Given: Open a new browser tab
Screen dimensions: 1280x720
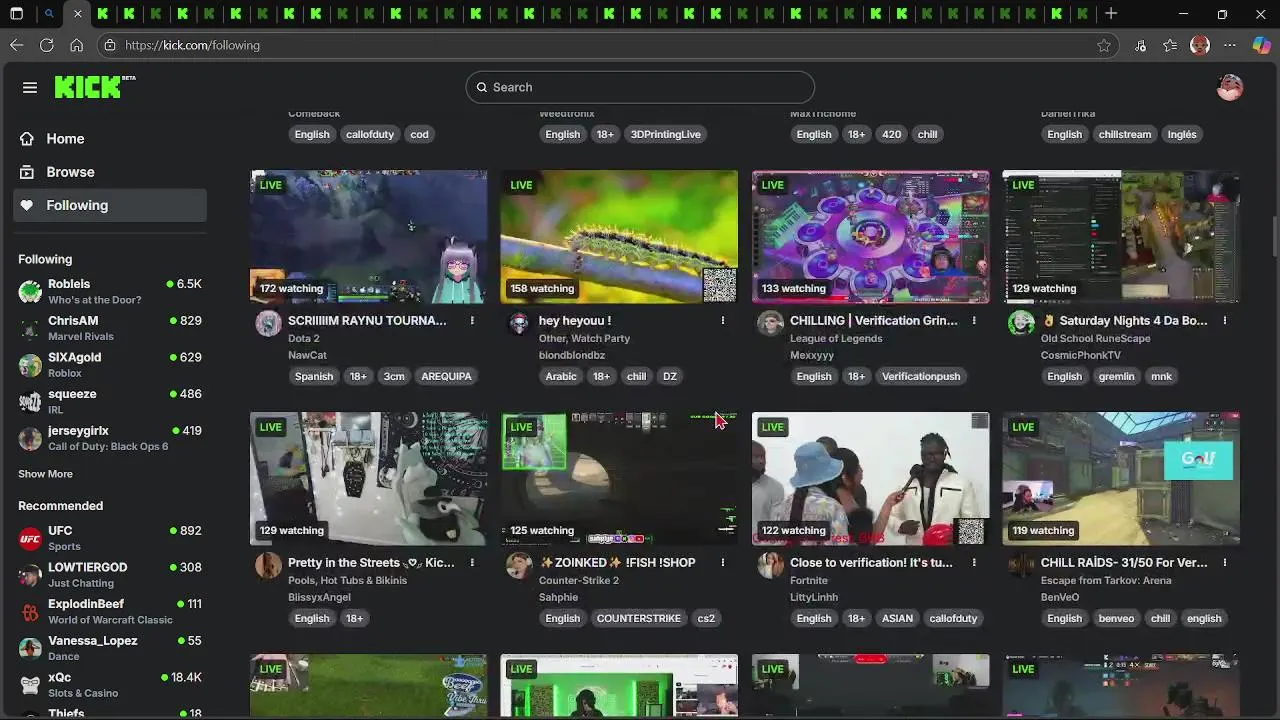Looking at the screenshot, I should coord(1111,14).
